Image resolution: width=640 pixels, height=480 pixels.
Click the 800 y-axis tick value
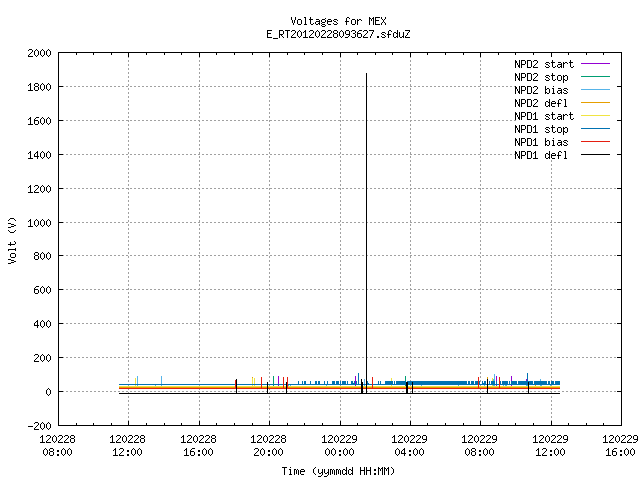click(42, 256)
